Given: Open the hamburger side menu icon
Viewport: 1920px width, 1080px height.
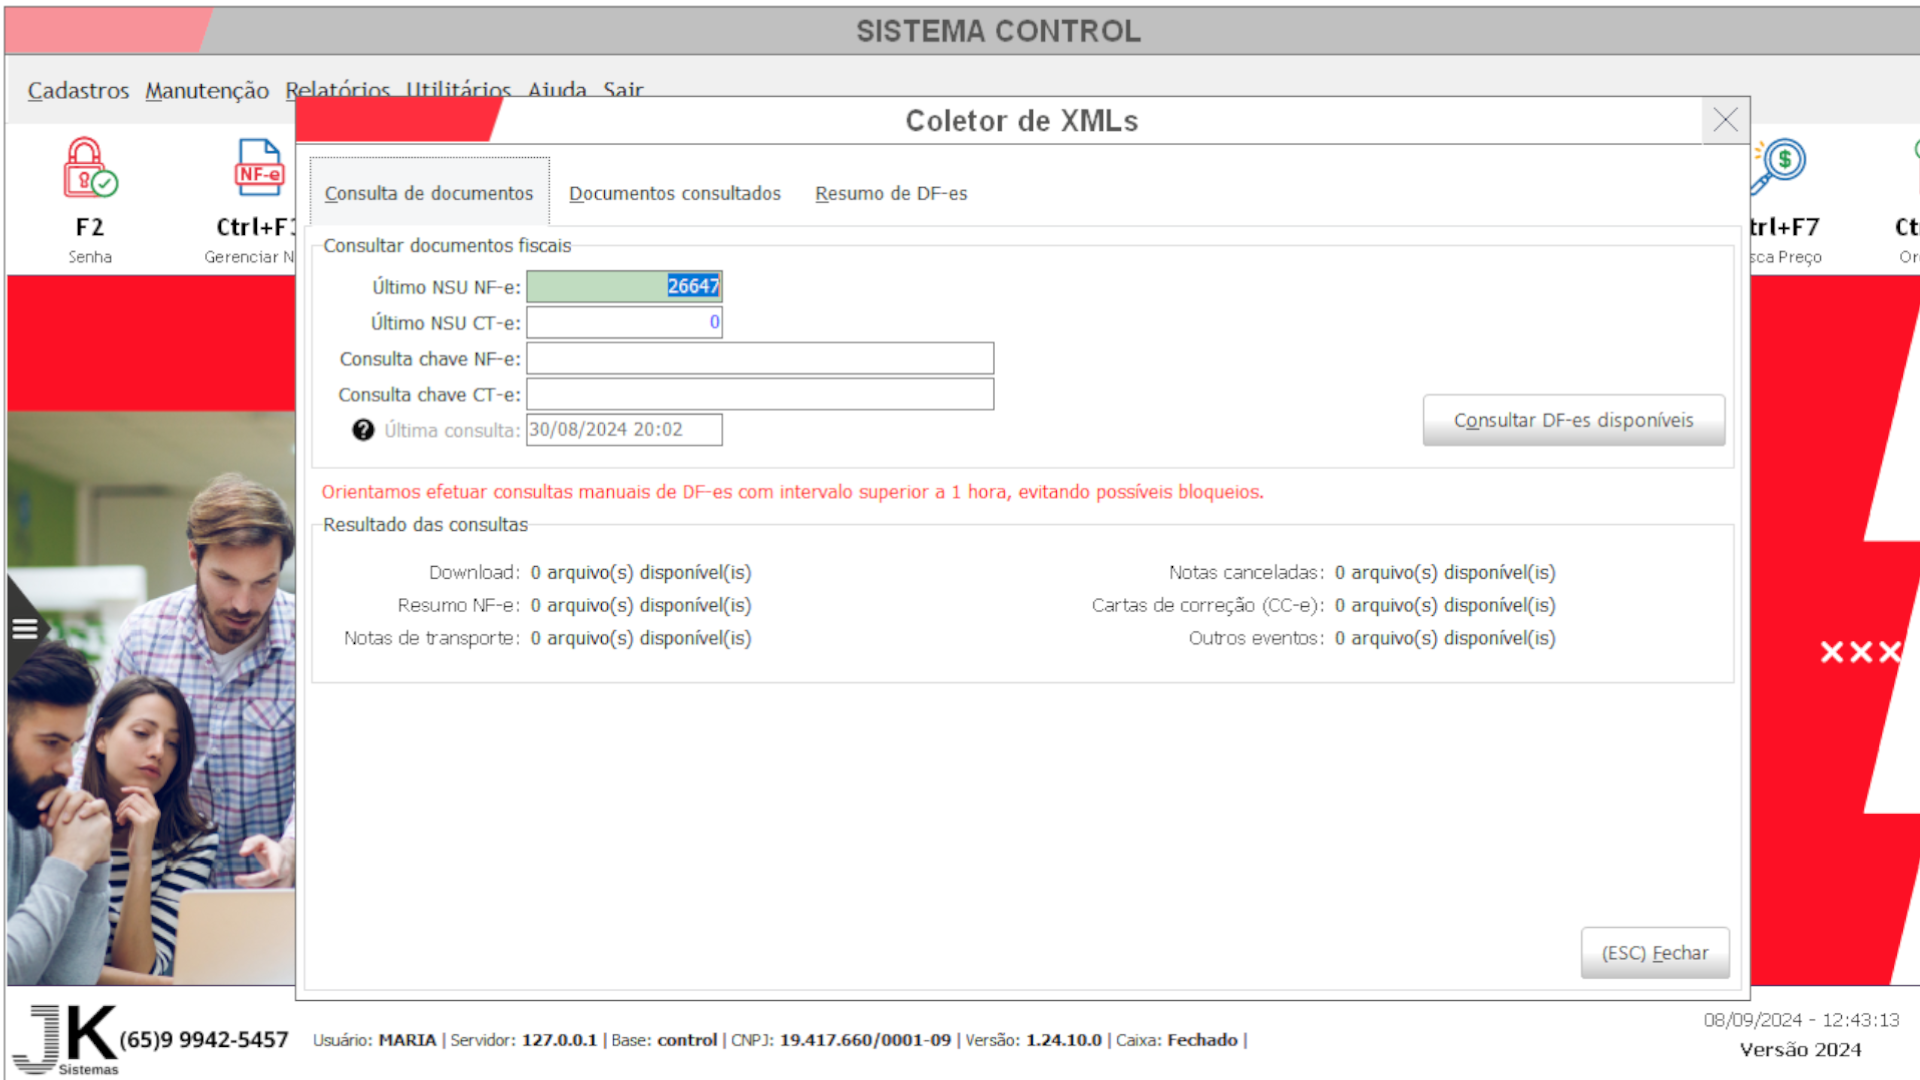Looking at the screenshot, I should pyautogui.click(x=25, y=629).
